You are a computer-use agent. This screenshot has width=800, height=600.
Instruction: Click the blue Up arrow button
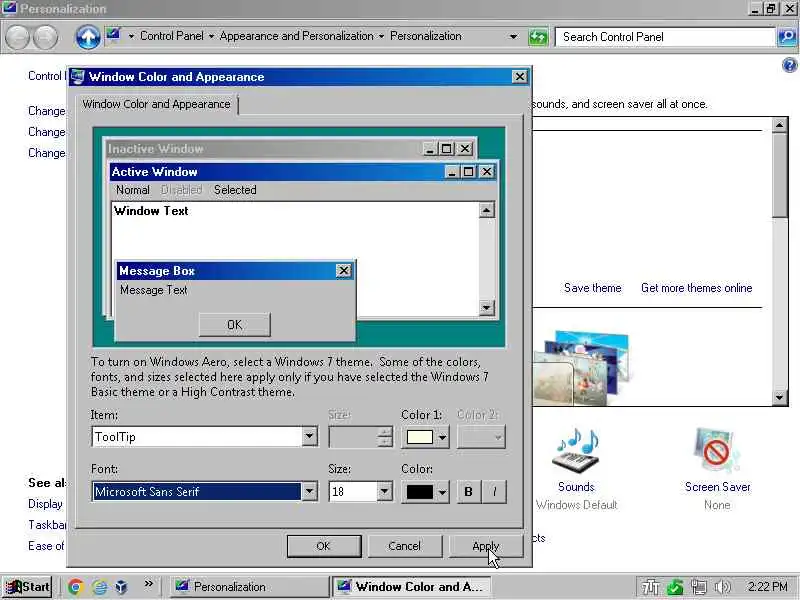(88, 37)
